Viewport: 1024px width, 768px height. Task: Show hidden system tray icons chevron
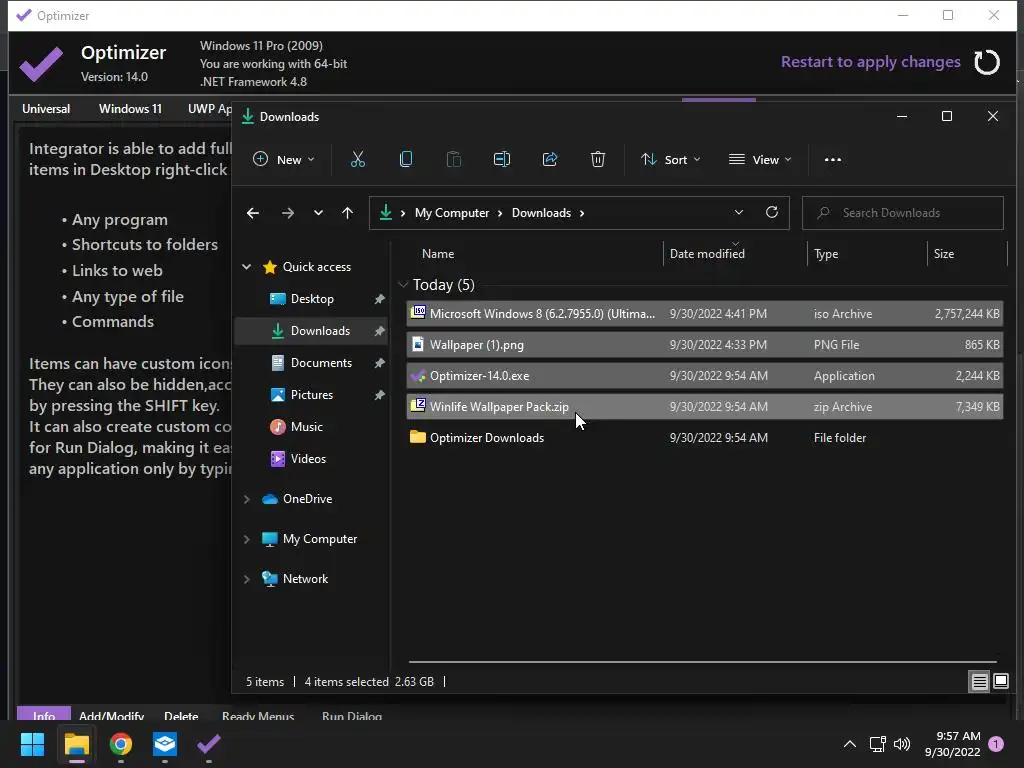(x=850, y=744)
